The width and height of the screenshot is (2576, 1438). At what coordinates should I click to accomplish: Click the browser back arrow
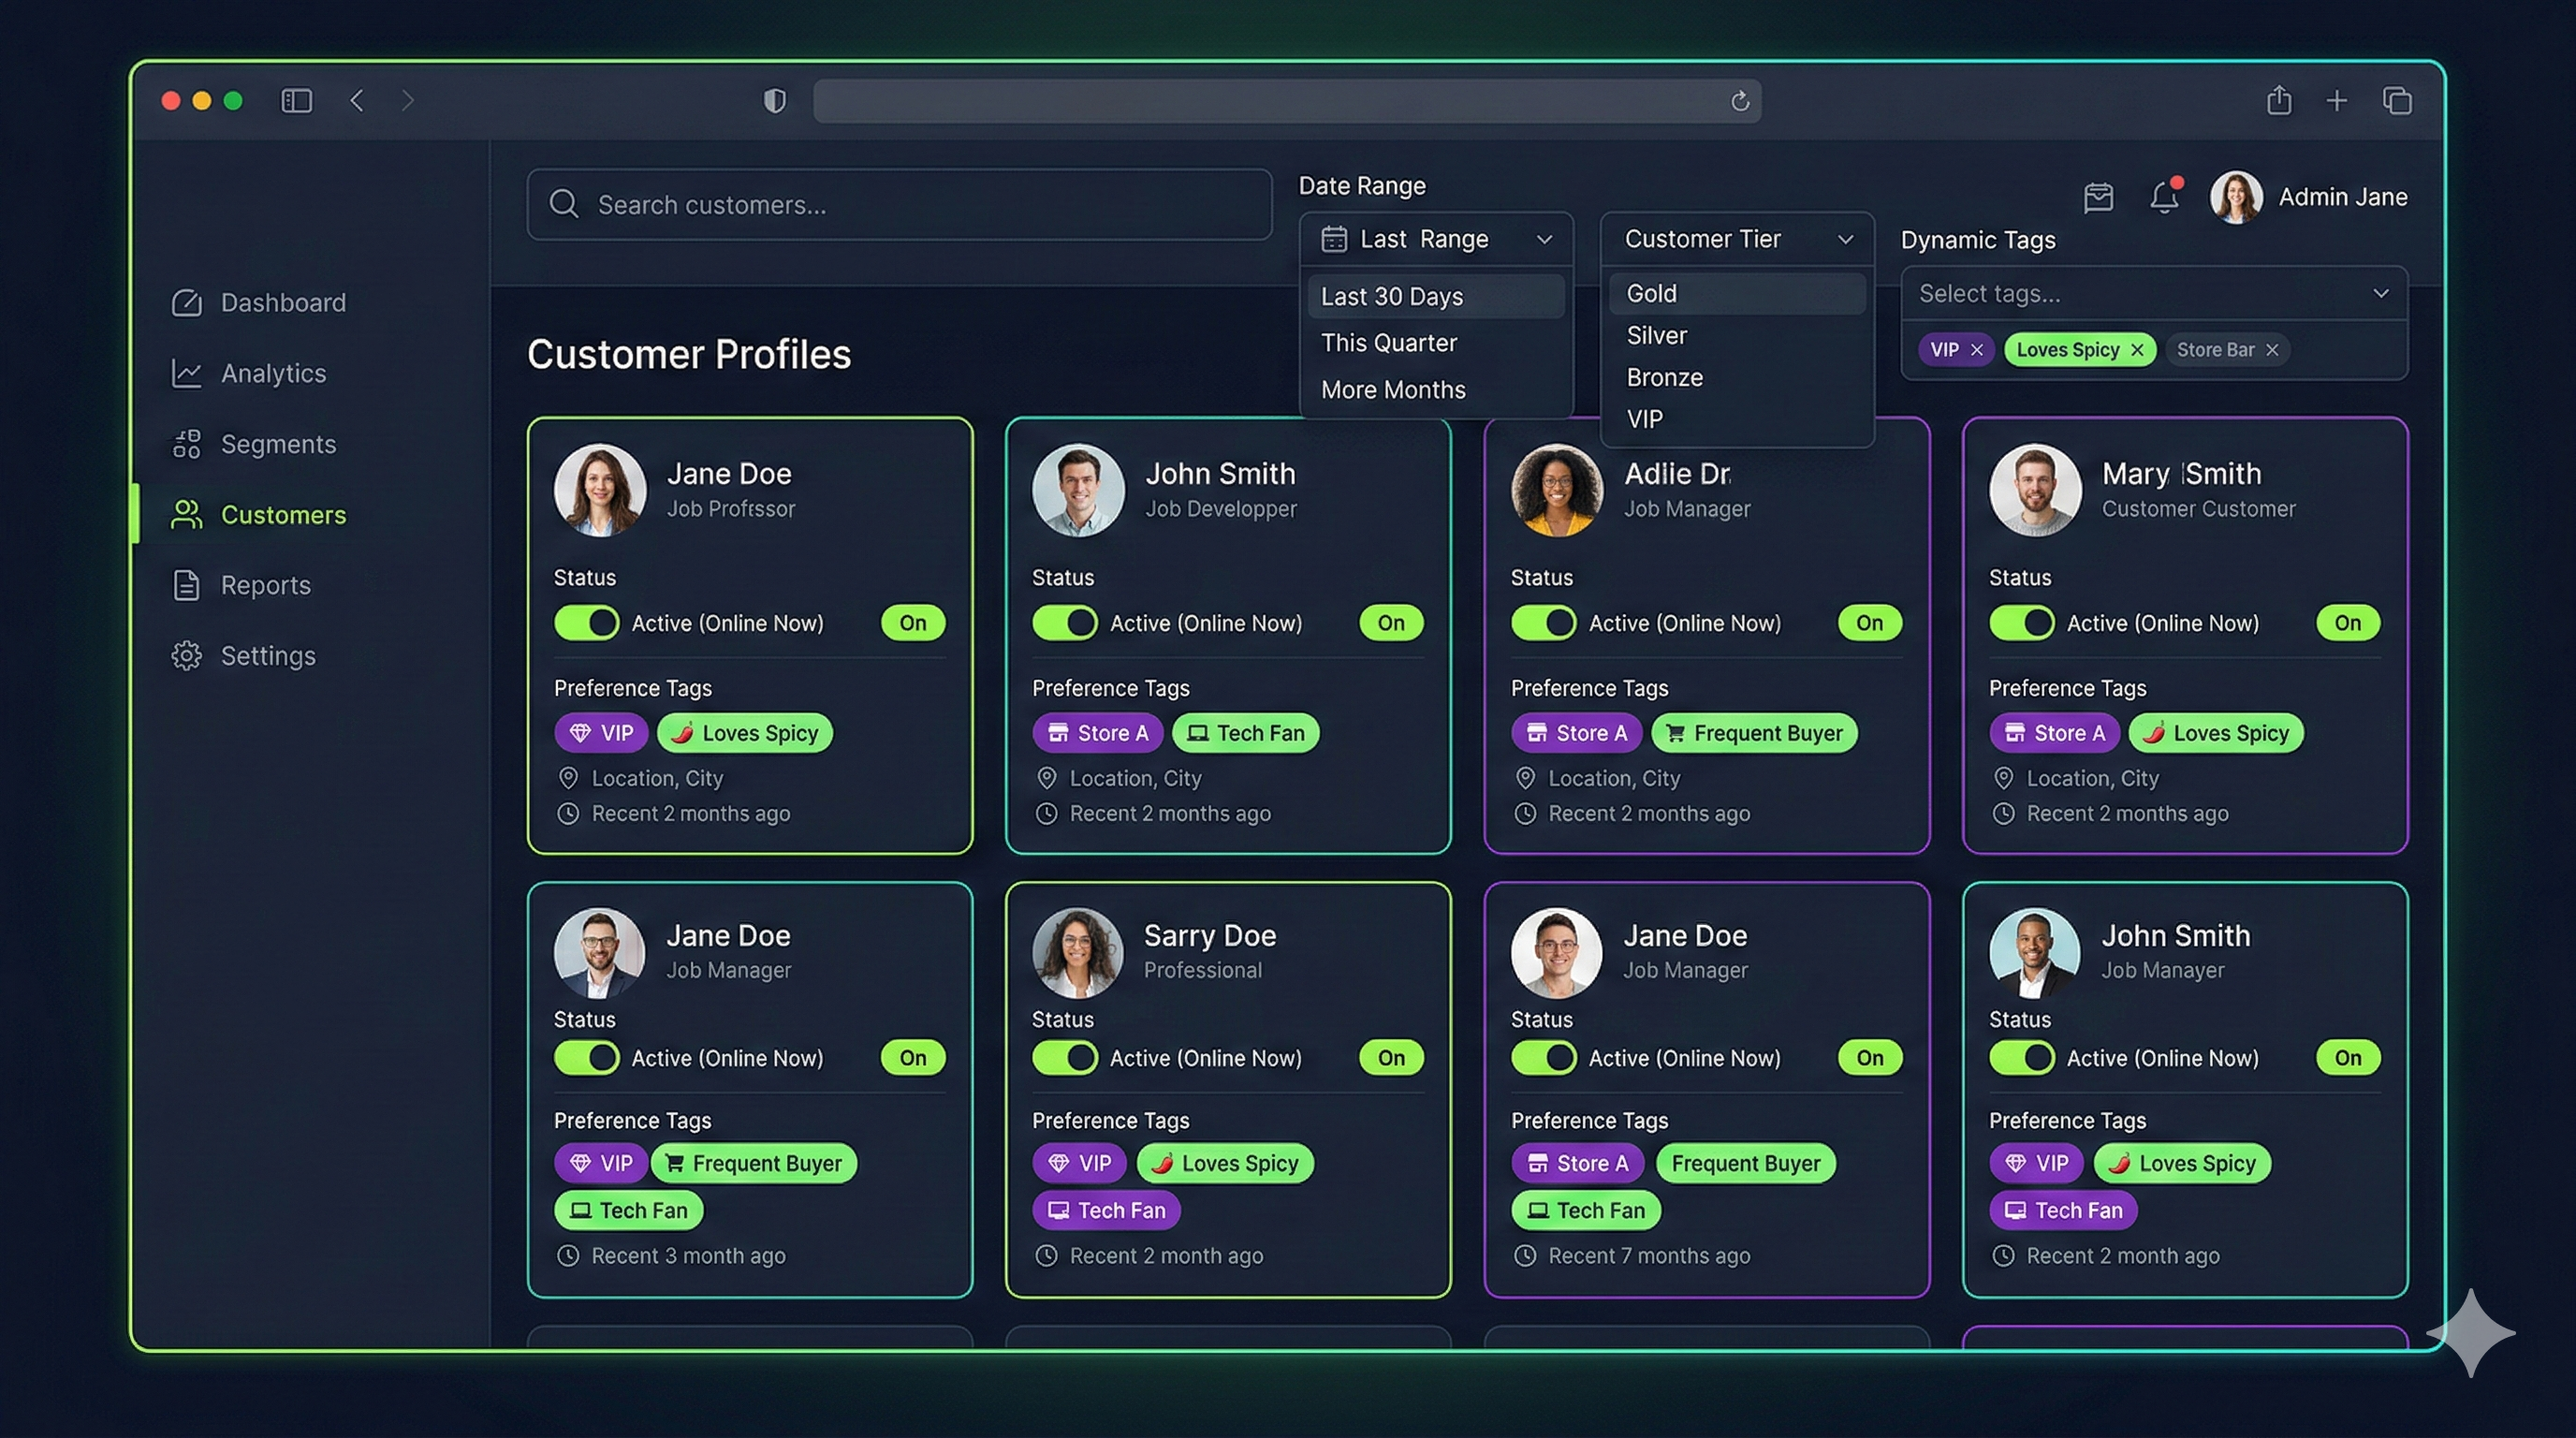tap(357, 101)
